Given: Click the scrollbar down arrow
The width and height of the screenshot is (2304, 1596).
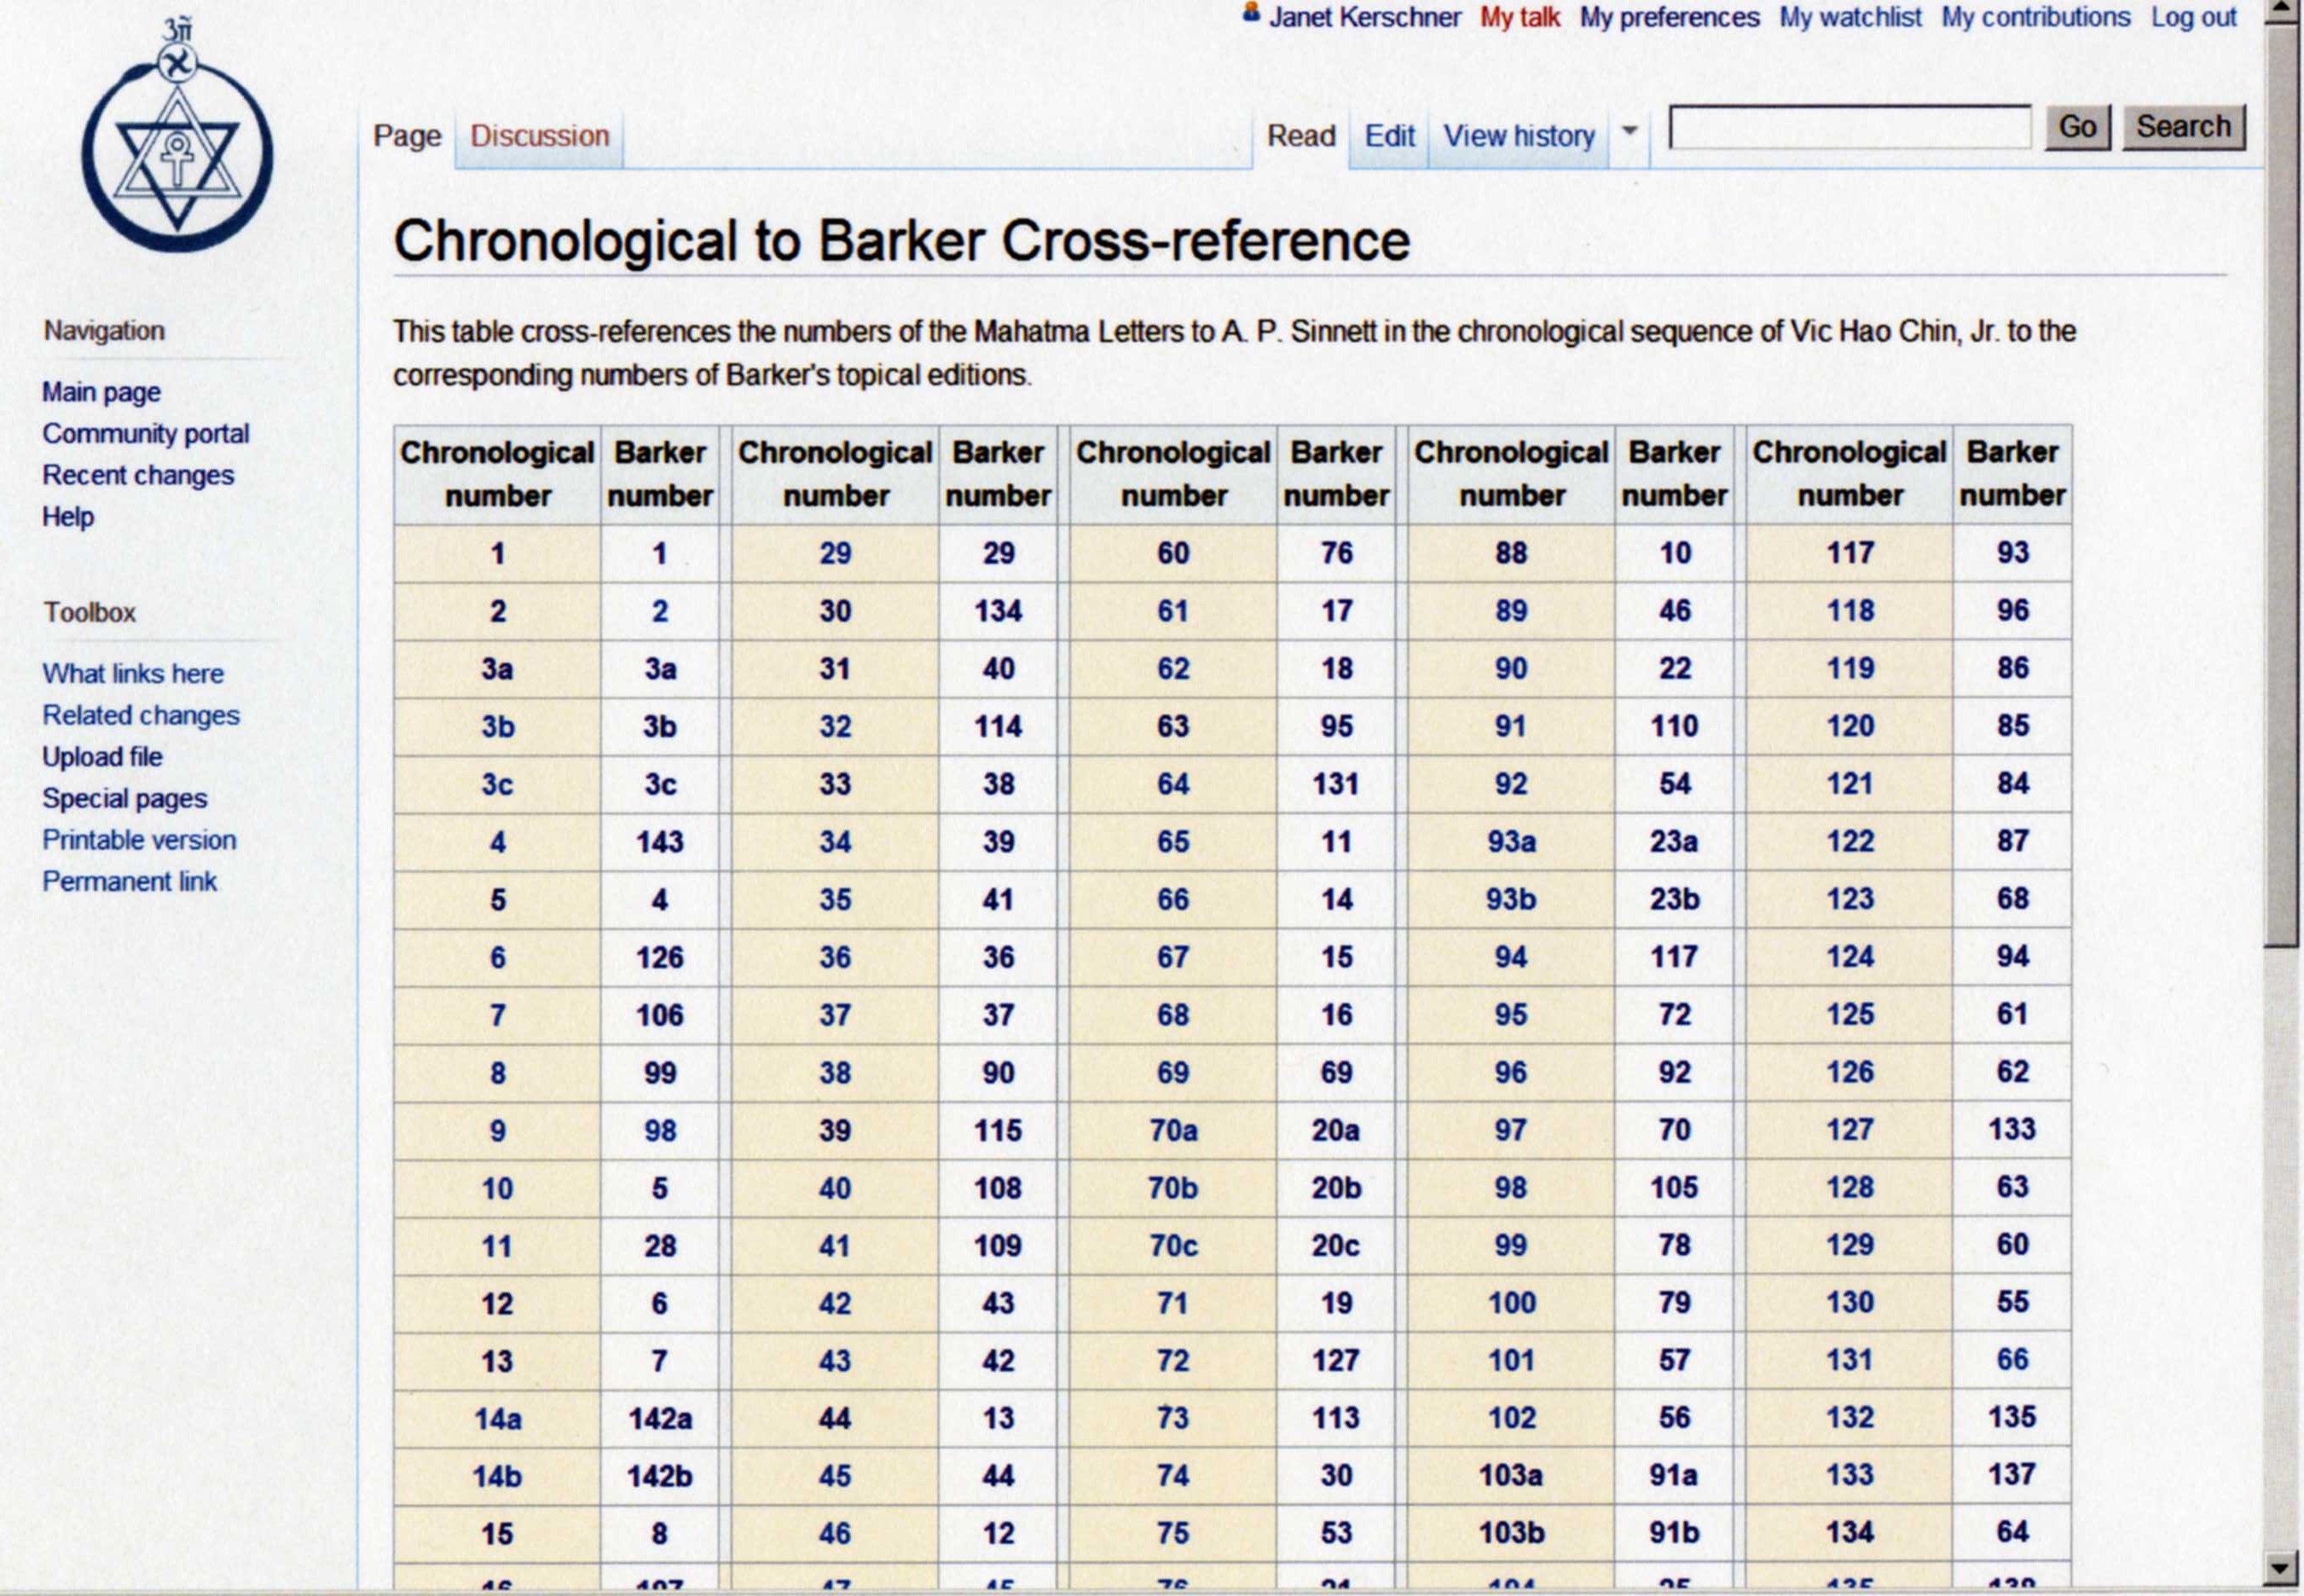Looking at the screenshot, I should pyautogui.click(x=2281, y=1568).
